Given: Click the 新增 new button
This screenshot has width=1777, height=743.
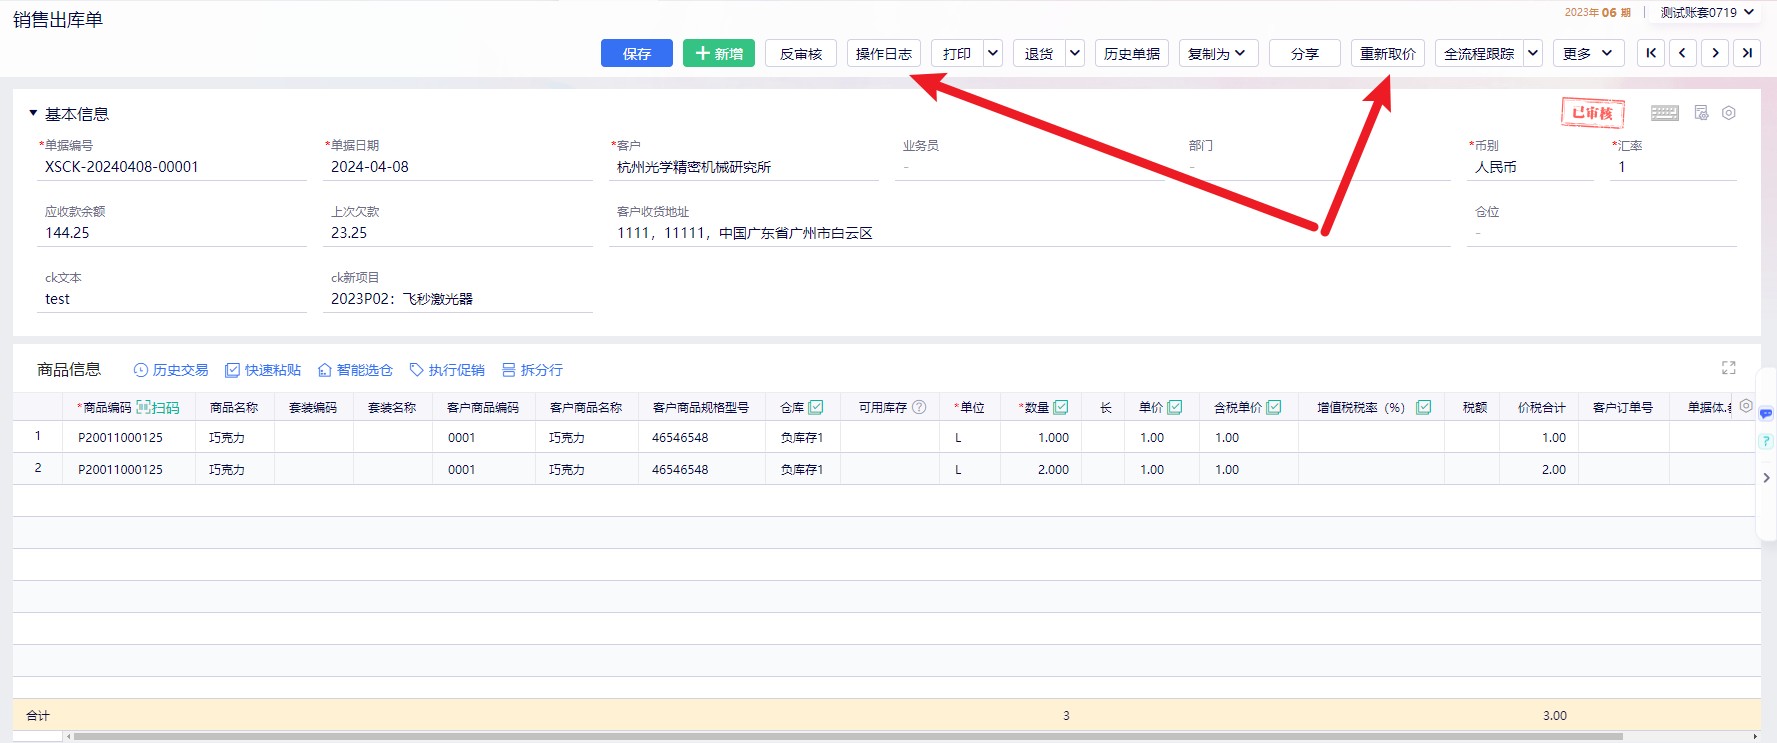Looking at the screenshot, I should click(719, 53).
